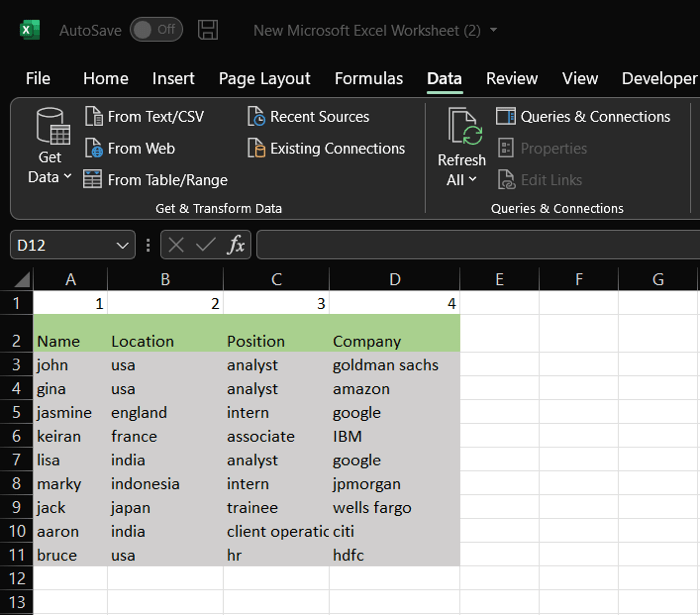Click the Position header cell
Screen dimensions: 700x615
(276, 333)
